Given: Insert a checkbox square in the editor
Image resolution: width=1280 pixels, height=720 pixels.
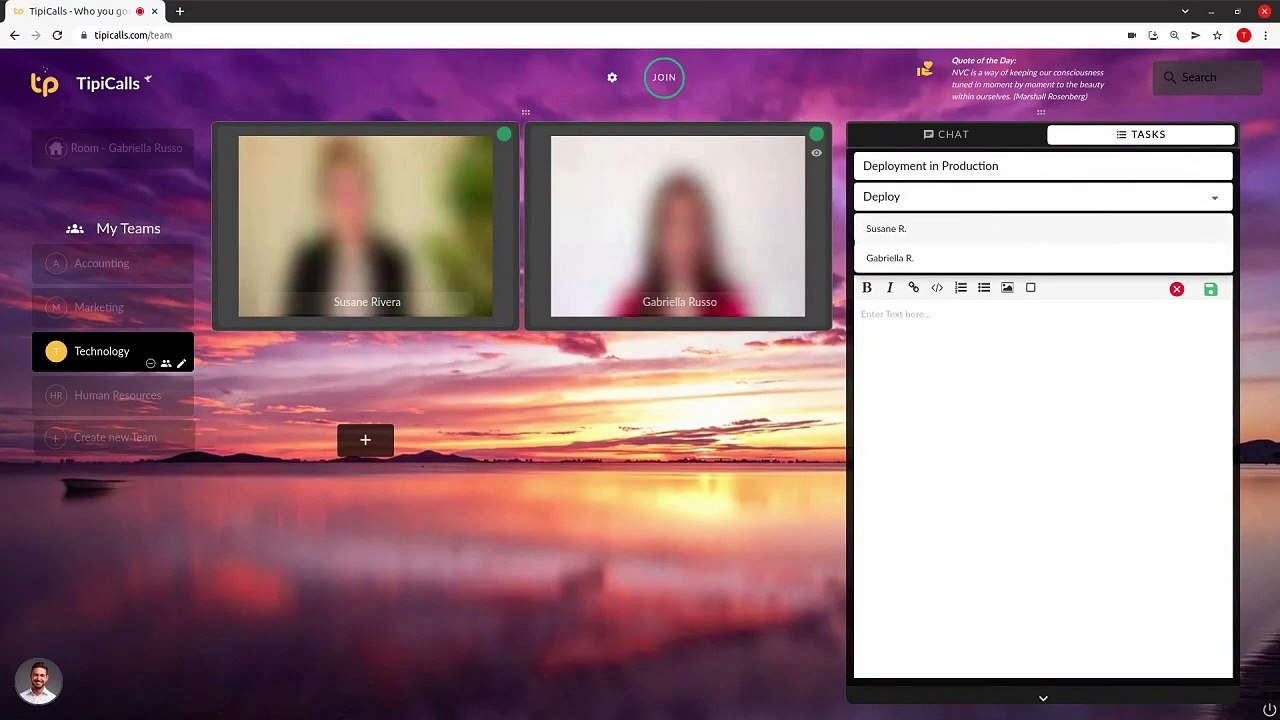Looking at the screenshot, I should tap(1031, 288).
